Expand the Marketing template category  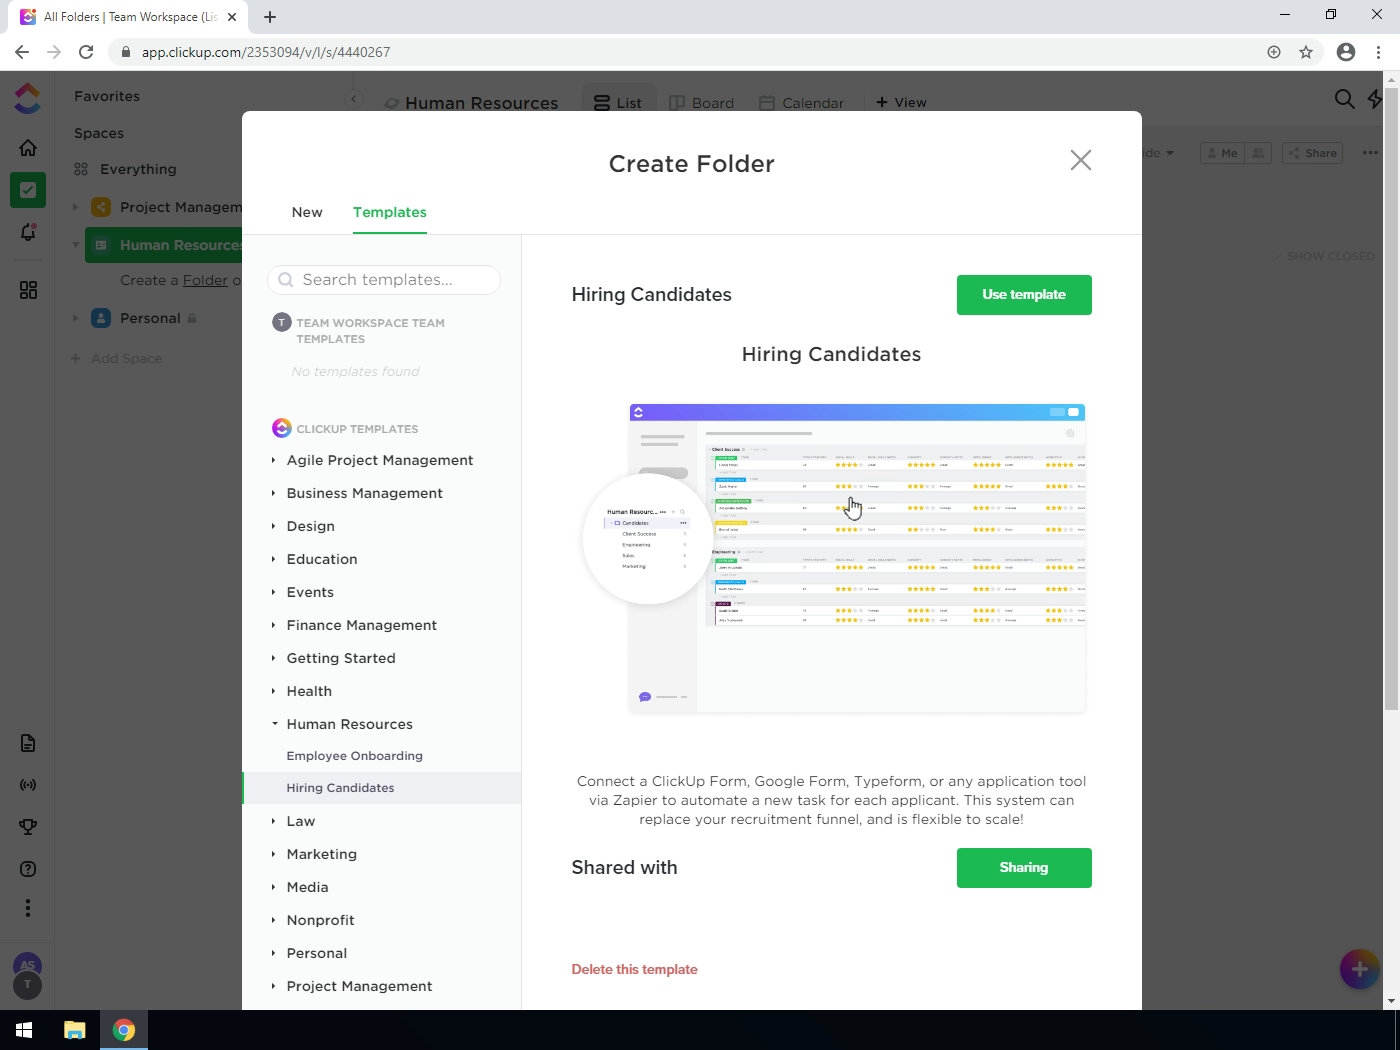[x=321, y=854]
